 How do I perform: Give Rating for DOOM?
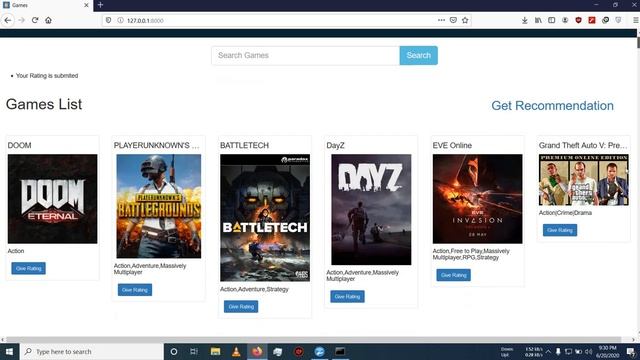29,268
